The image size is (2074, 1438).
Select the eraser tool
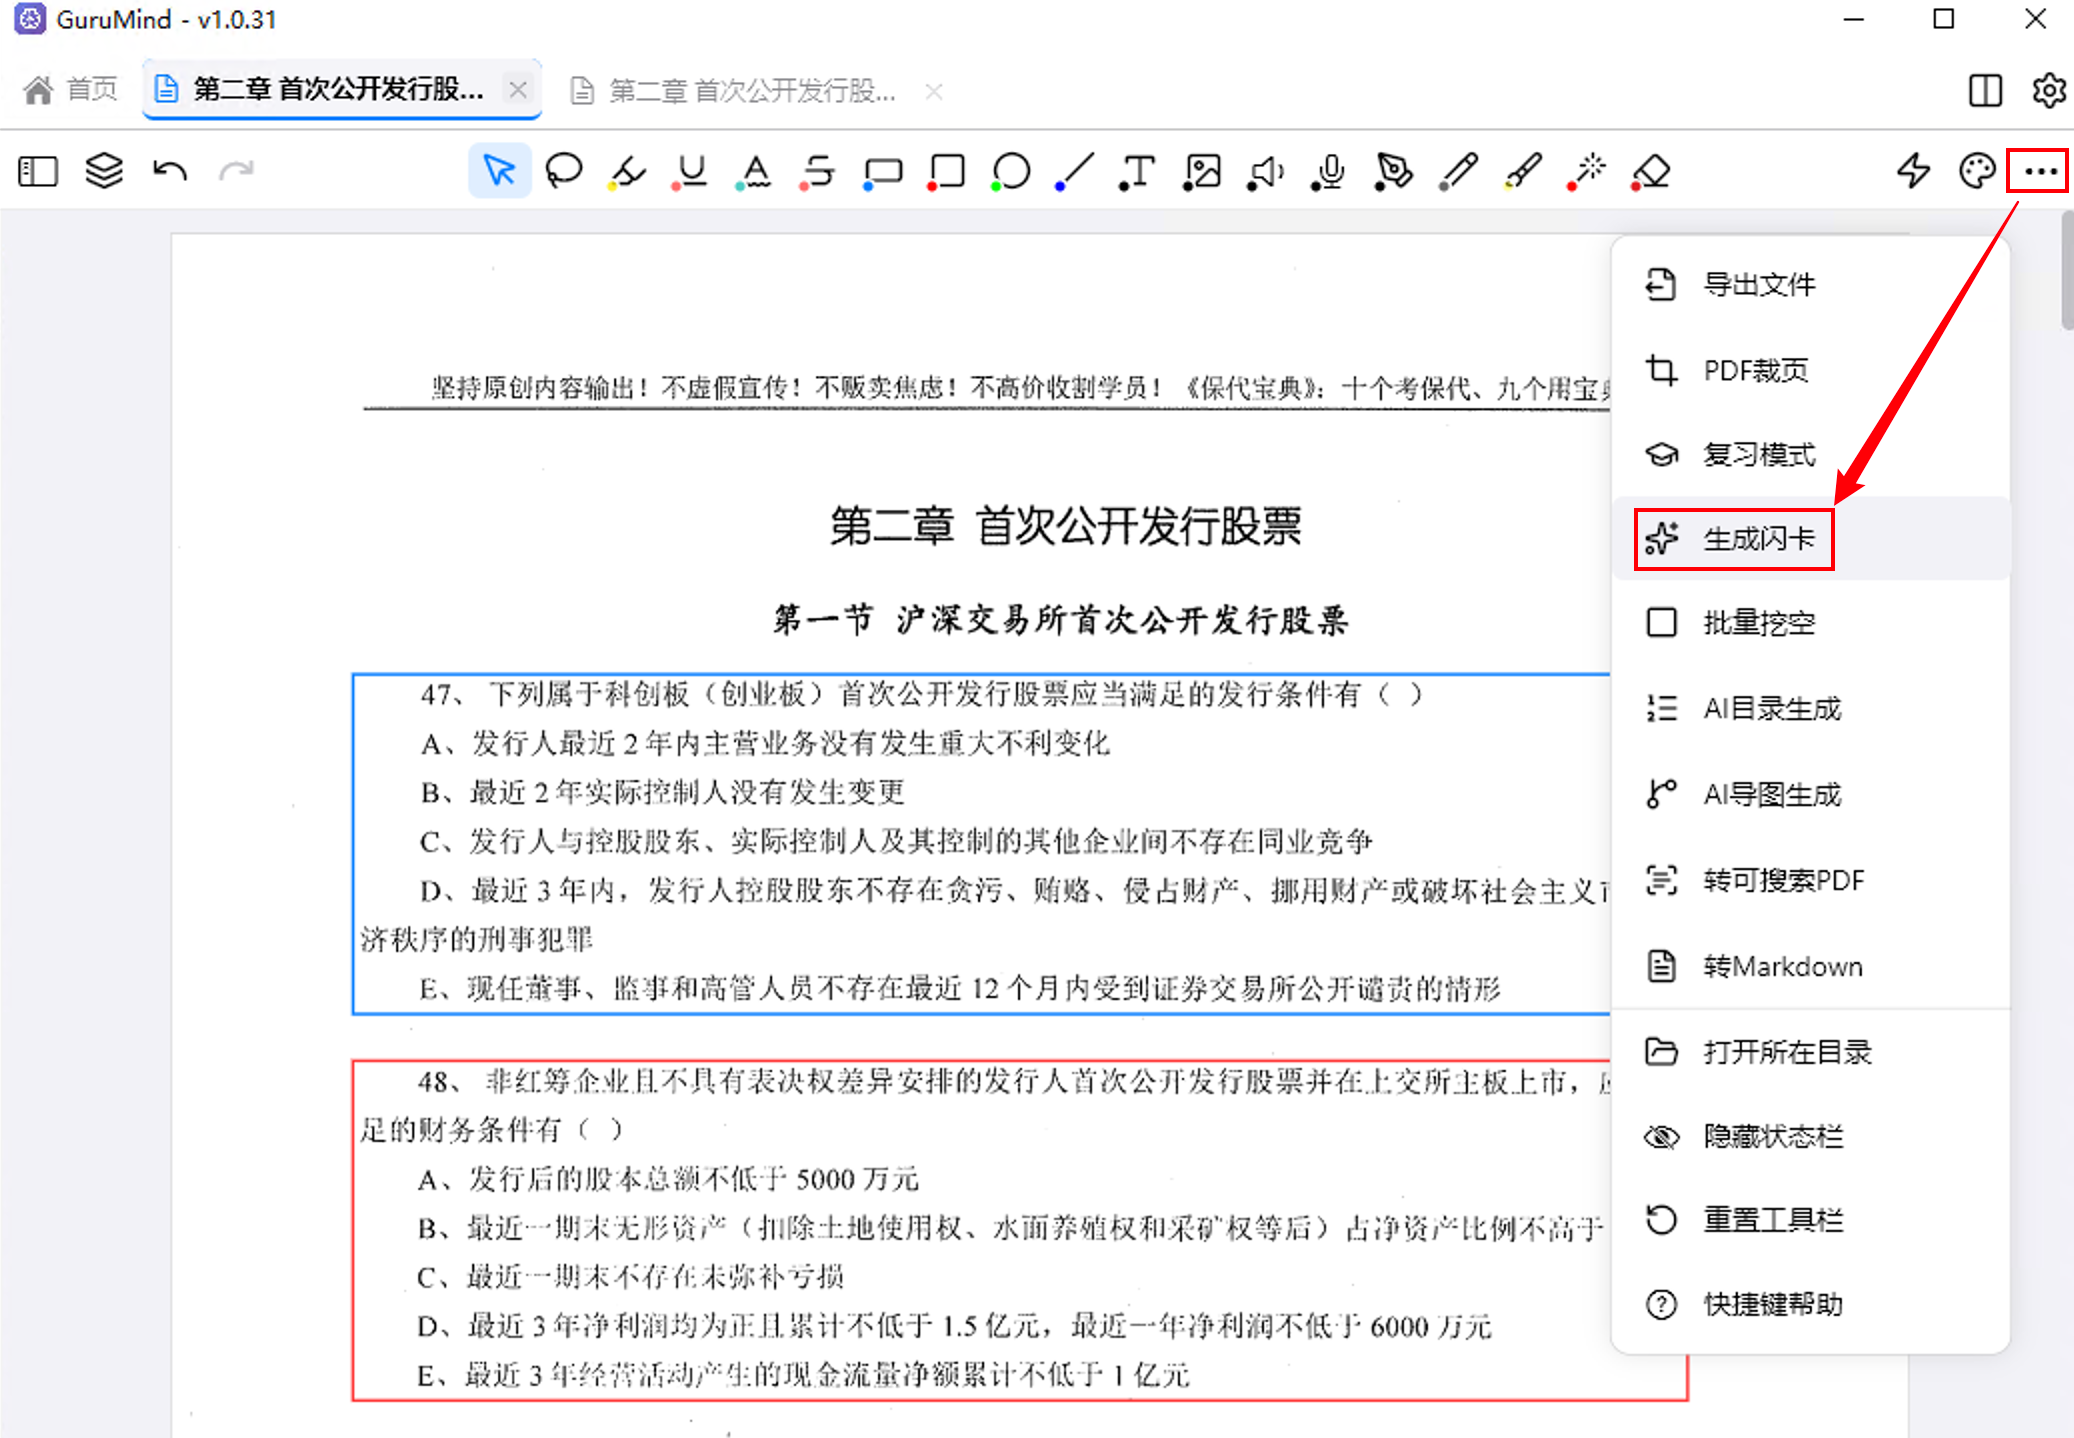click(1650, 171)
